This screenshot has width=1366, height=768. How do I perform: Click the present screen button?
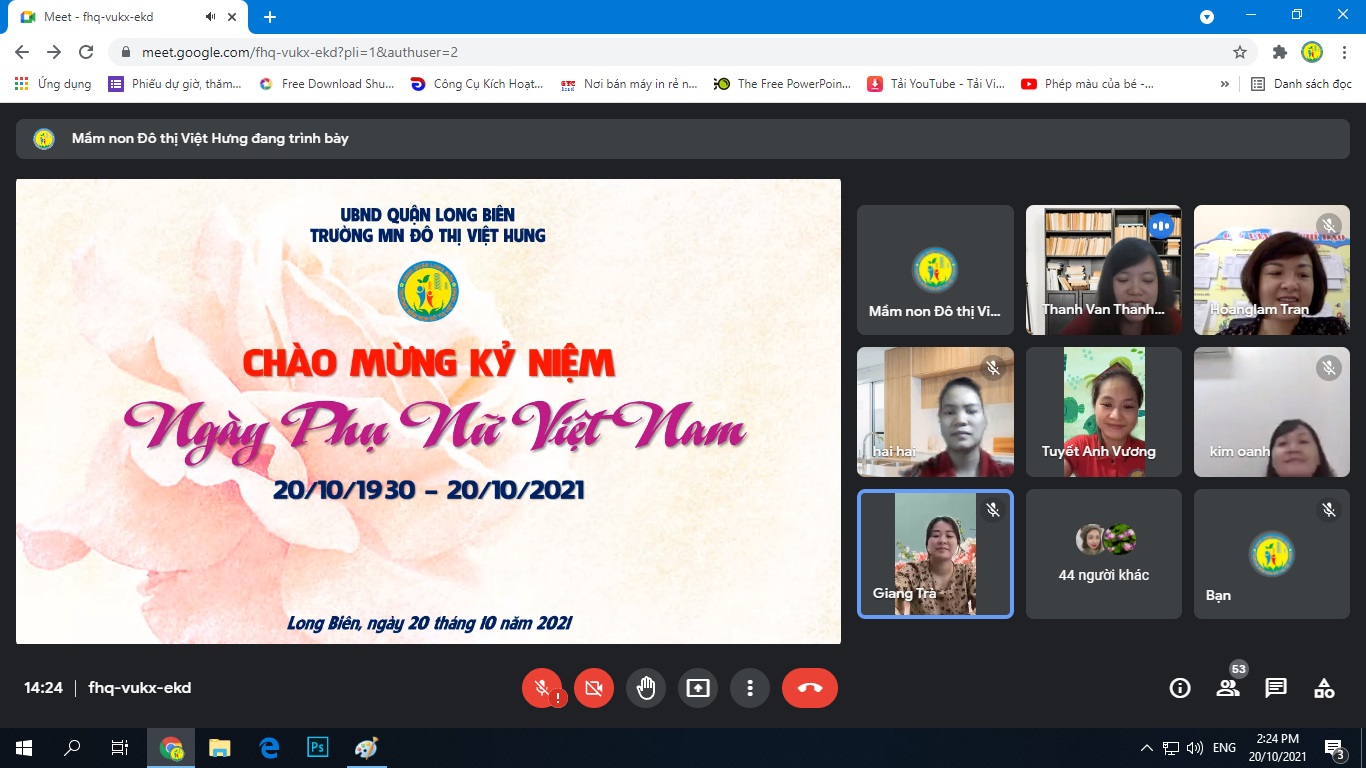(697, 688)
